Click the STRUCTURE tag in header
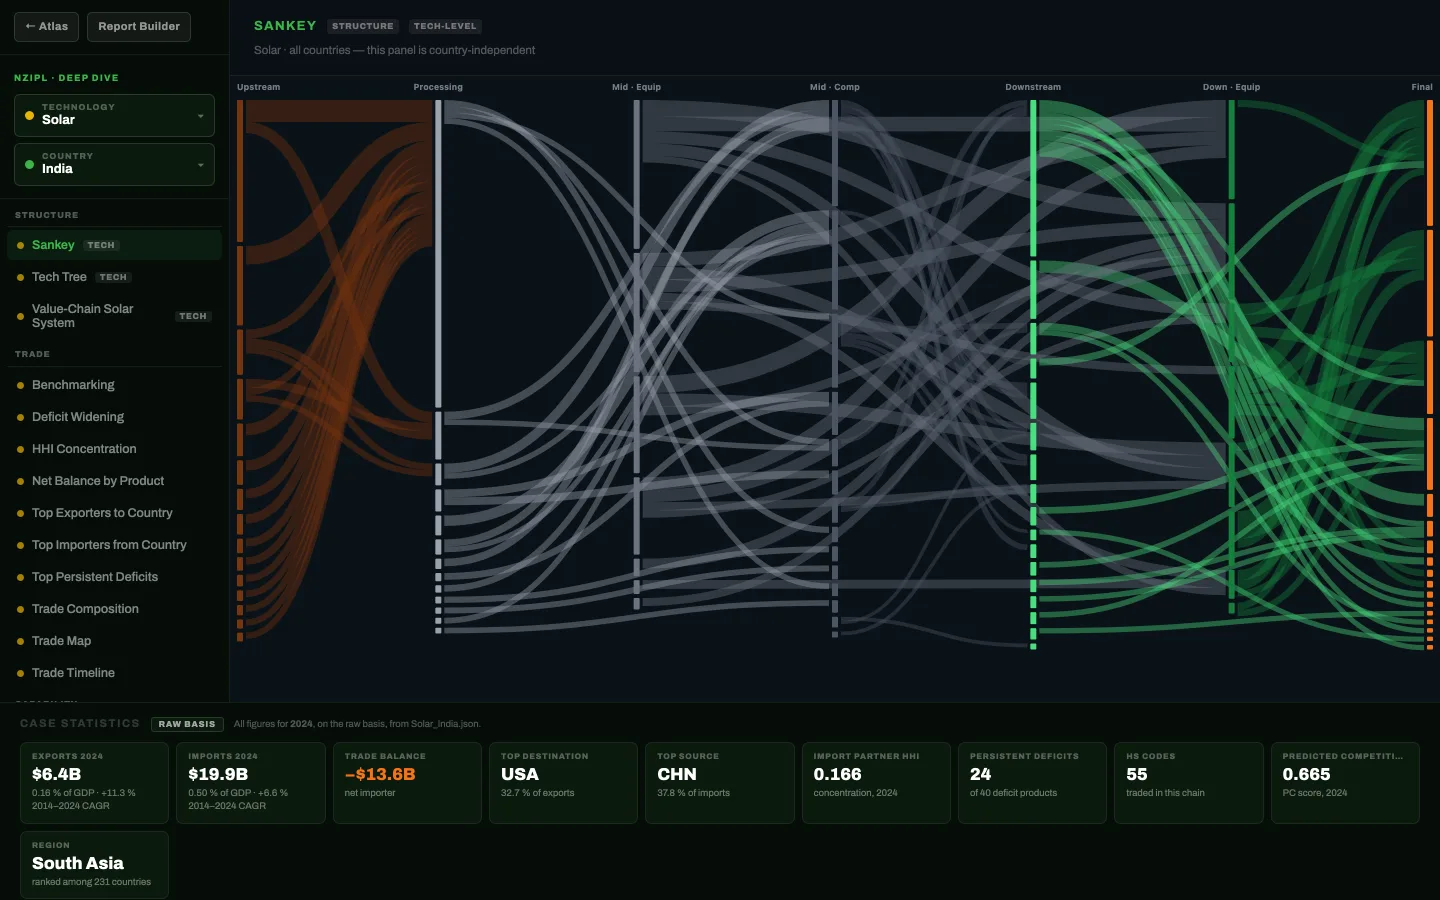Viewport: 1440px width, 900px height. 363,26
